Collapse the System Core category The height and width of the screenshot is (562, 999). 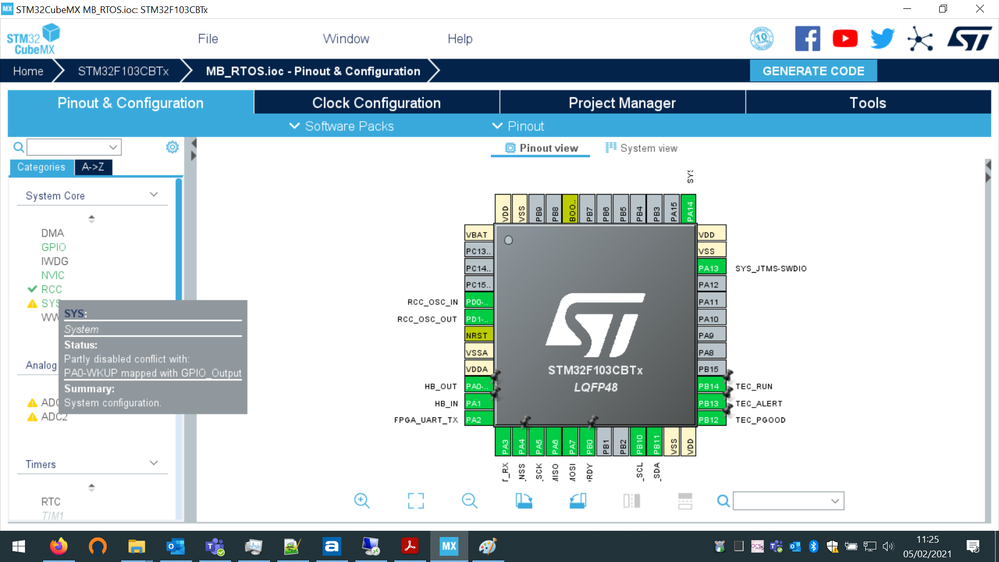154,194
